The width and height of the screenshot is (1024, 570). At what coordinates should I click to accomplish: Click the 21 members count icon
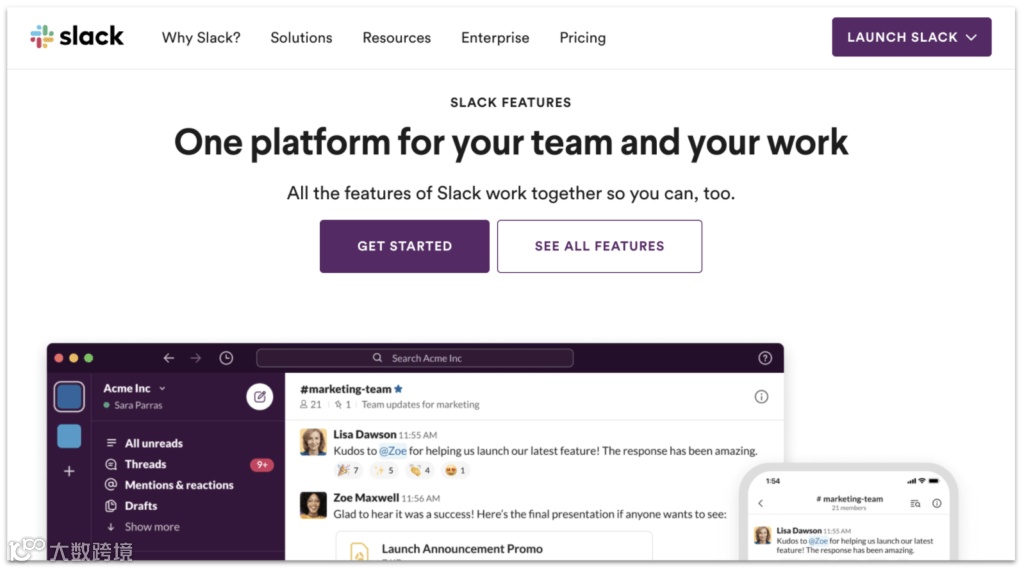[x=310, y=404]
